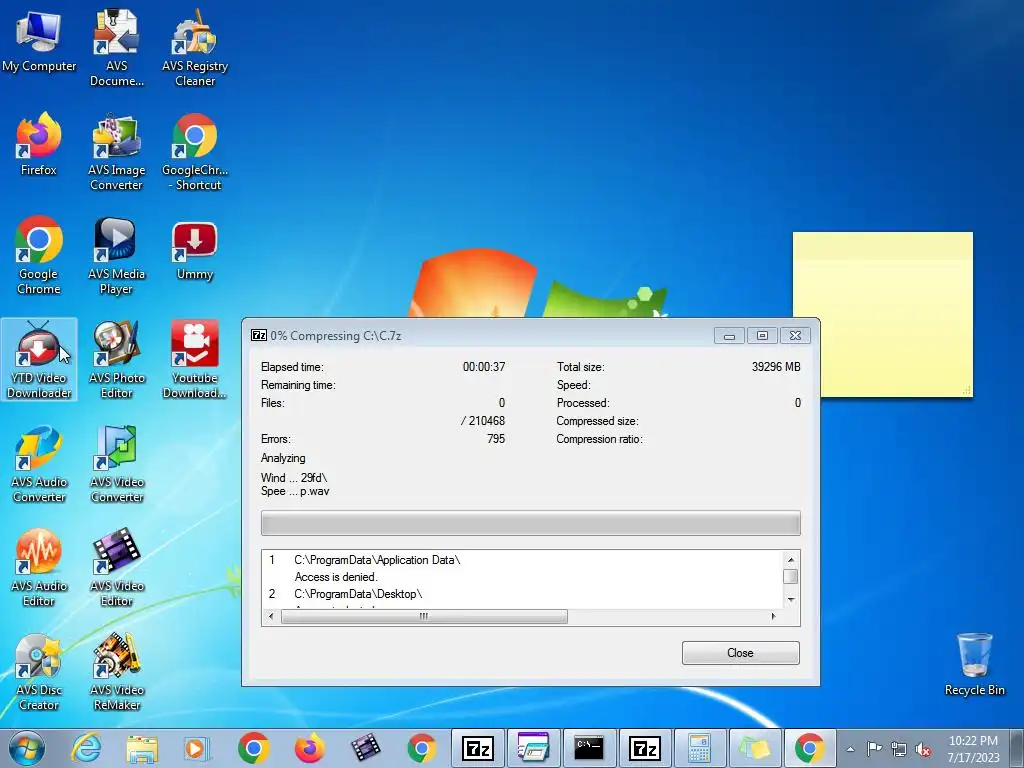Image resolution: width=1024 pixels, height=768 pixels.
Task: Select the Firefox desktop shortcut
Action: (x=39, y=145)
